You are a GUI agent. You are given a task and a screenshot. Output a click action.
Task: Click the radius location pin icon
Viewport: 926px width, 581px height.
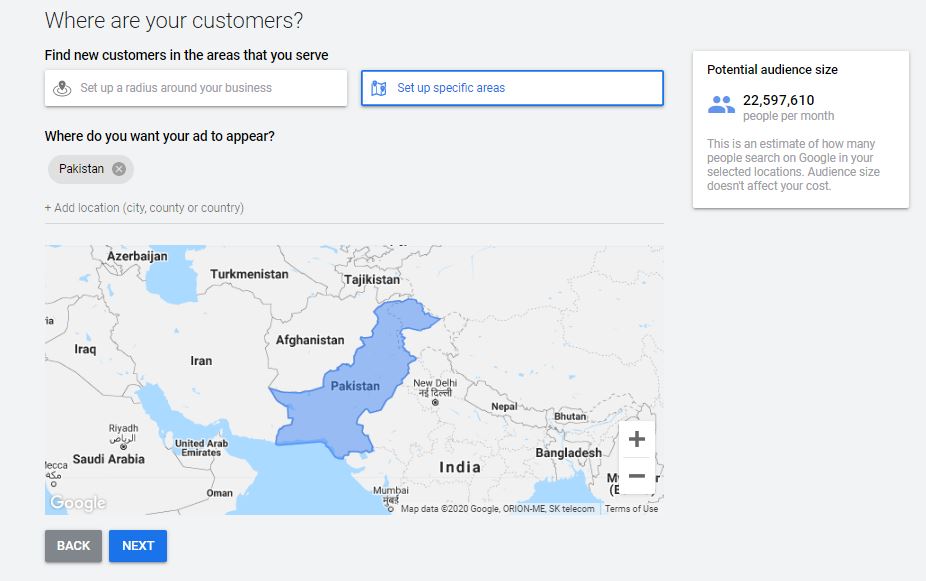pos(62,88)
